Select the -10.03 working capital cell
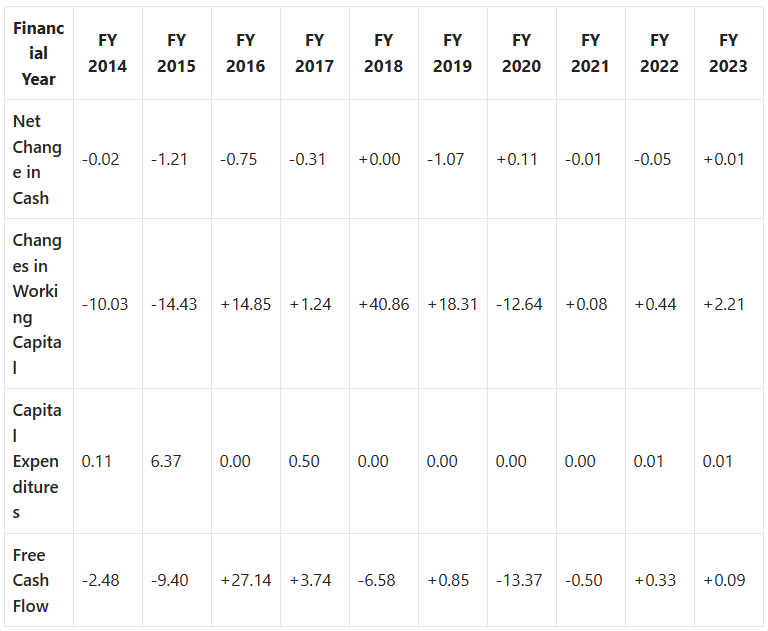Image resolution: width=768 pixels, height=631 pixels. 105,304
